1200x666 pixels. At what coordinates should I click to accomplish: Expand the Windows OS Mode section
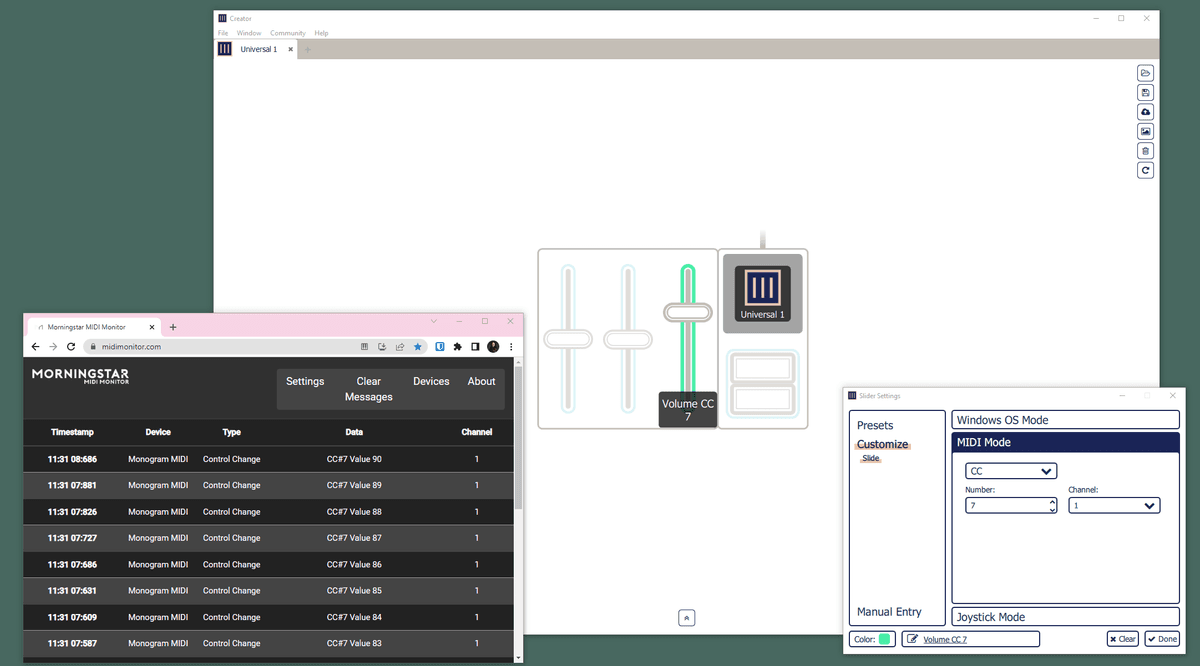[1065, 420]
